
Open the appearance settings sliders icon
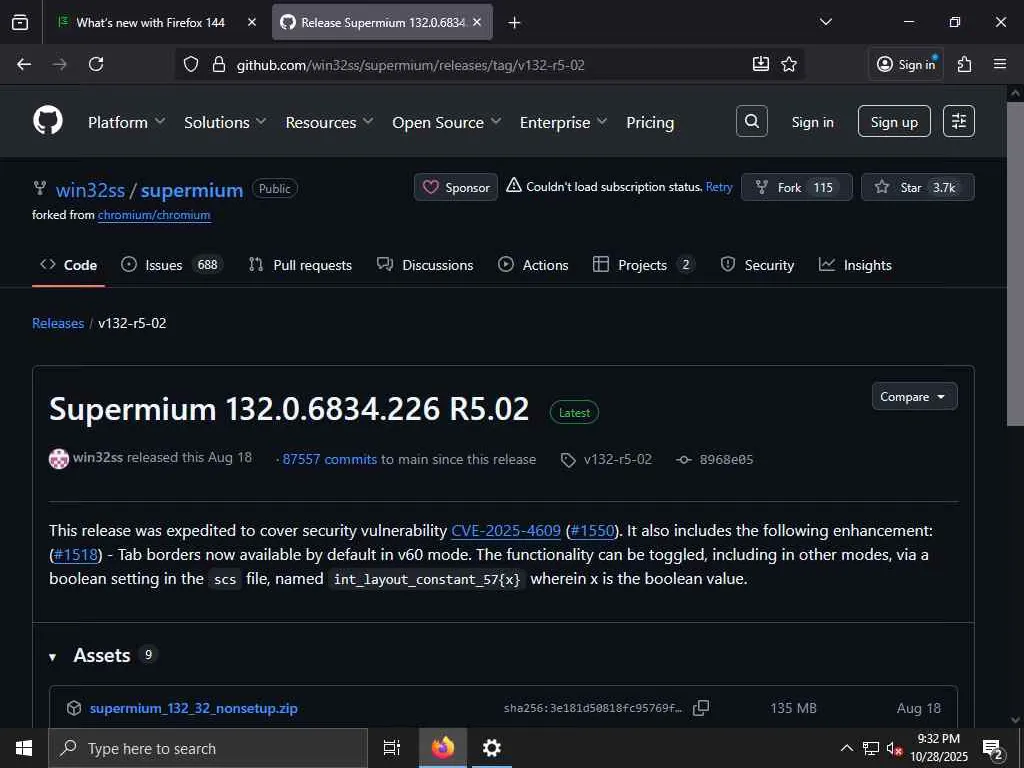click(959, 121)
